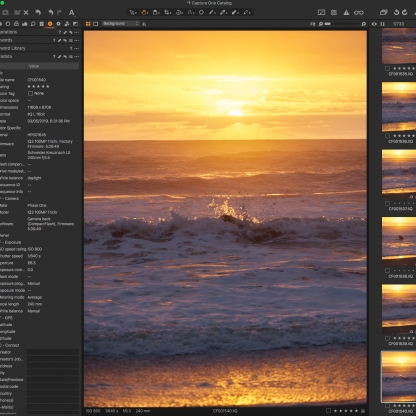This screenshot has width=416, height=416.
Task: Click the ISO 800 speed rating value
Action: click(x=35, y=249)
